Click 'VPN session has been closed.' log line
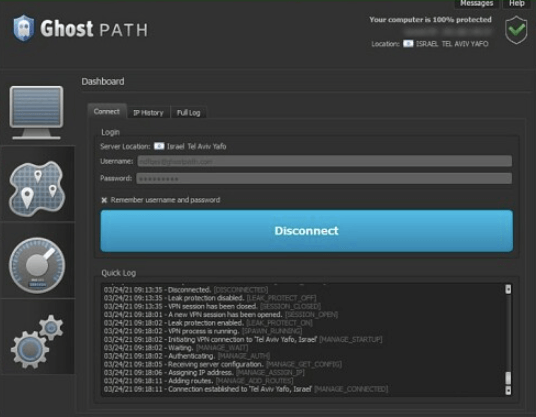This screenshot has height=417, width=536. [212, 306]
